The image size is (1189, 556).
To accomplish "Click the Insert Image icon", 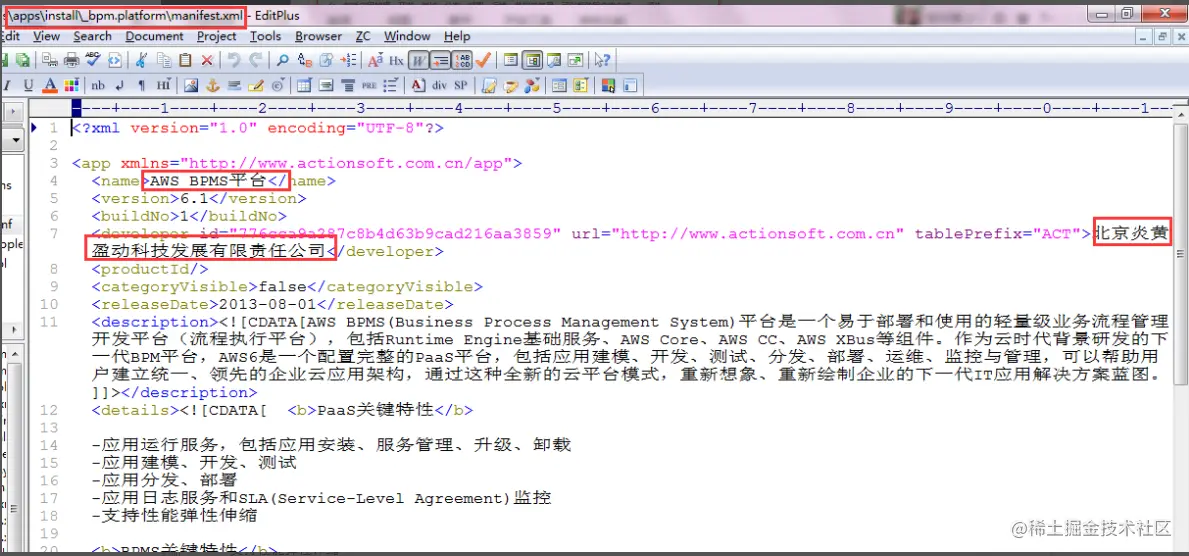I will point(191,85).
